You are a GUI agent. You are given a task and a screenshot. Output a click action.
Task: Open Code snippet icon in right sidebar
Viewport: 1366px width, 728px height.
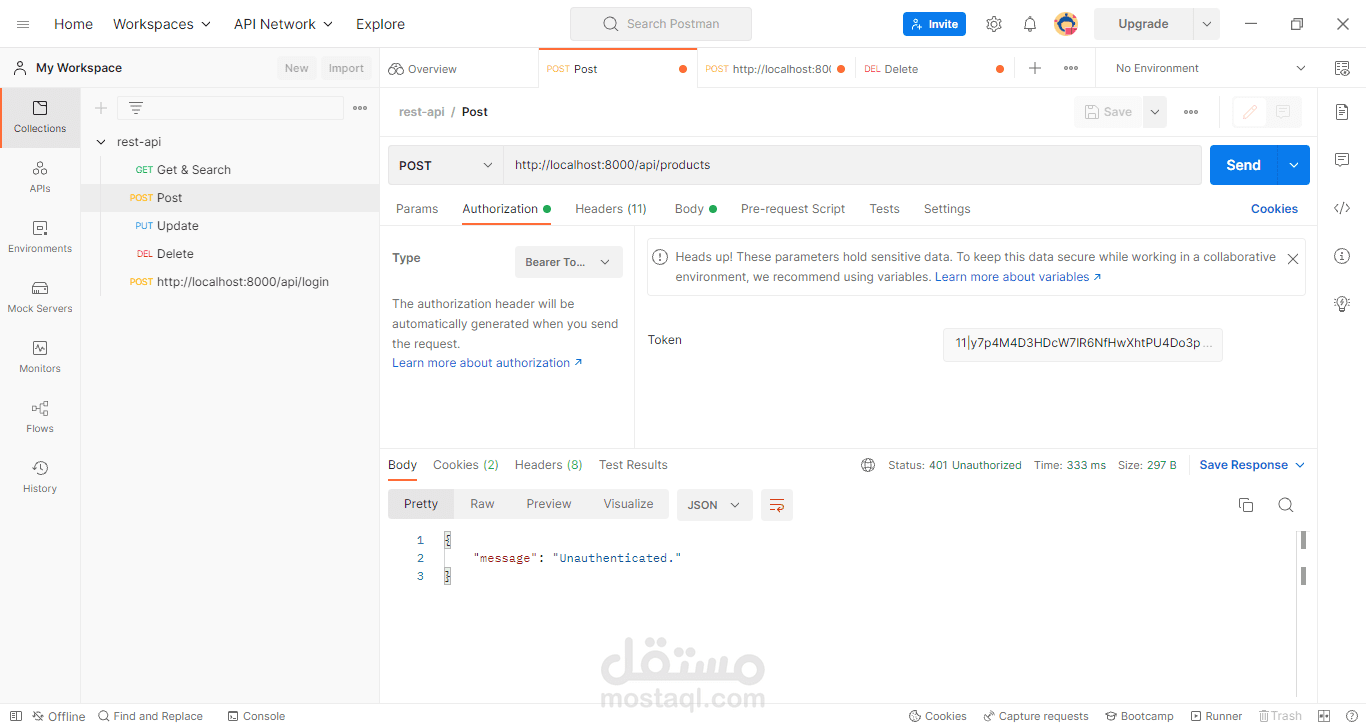1342,208
